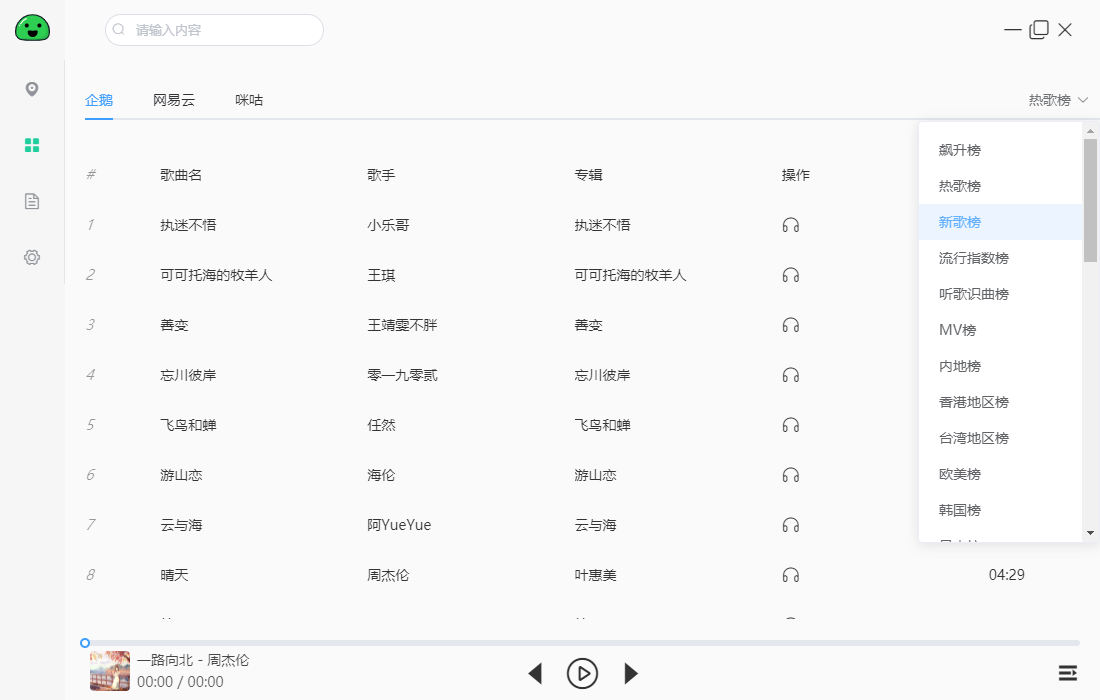Play 执迷不悟 via its headphone icon
This screenshot has height=700, width=1100.
click(x=791, y=225)
